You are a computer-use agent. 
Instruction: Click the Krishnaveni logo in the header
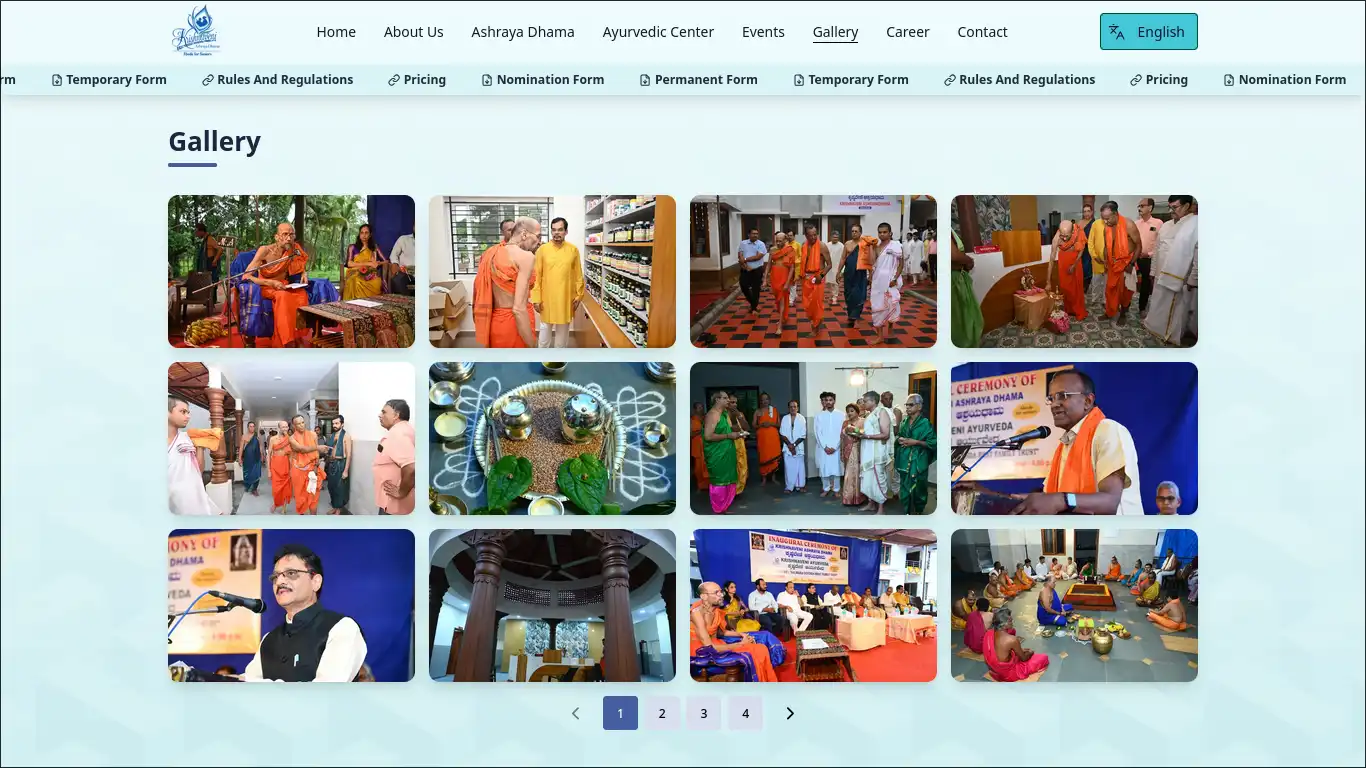point(195,31)
